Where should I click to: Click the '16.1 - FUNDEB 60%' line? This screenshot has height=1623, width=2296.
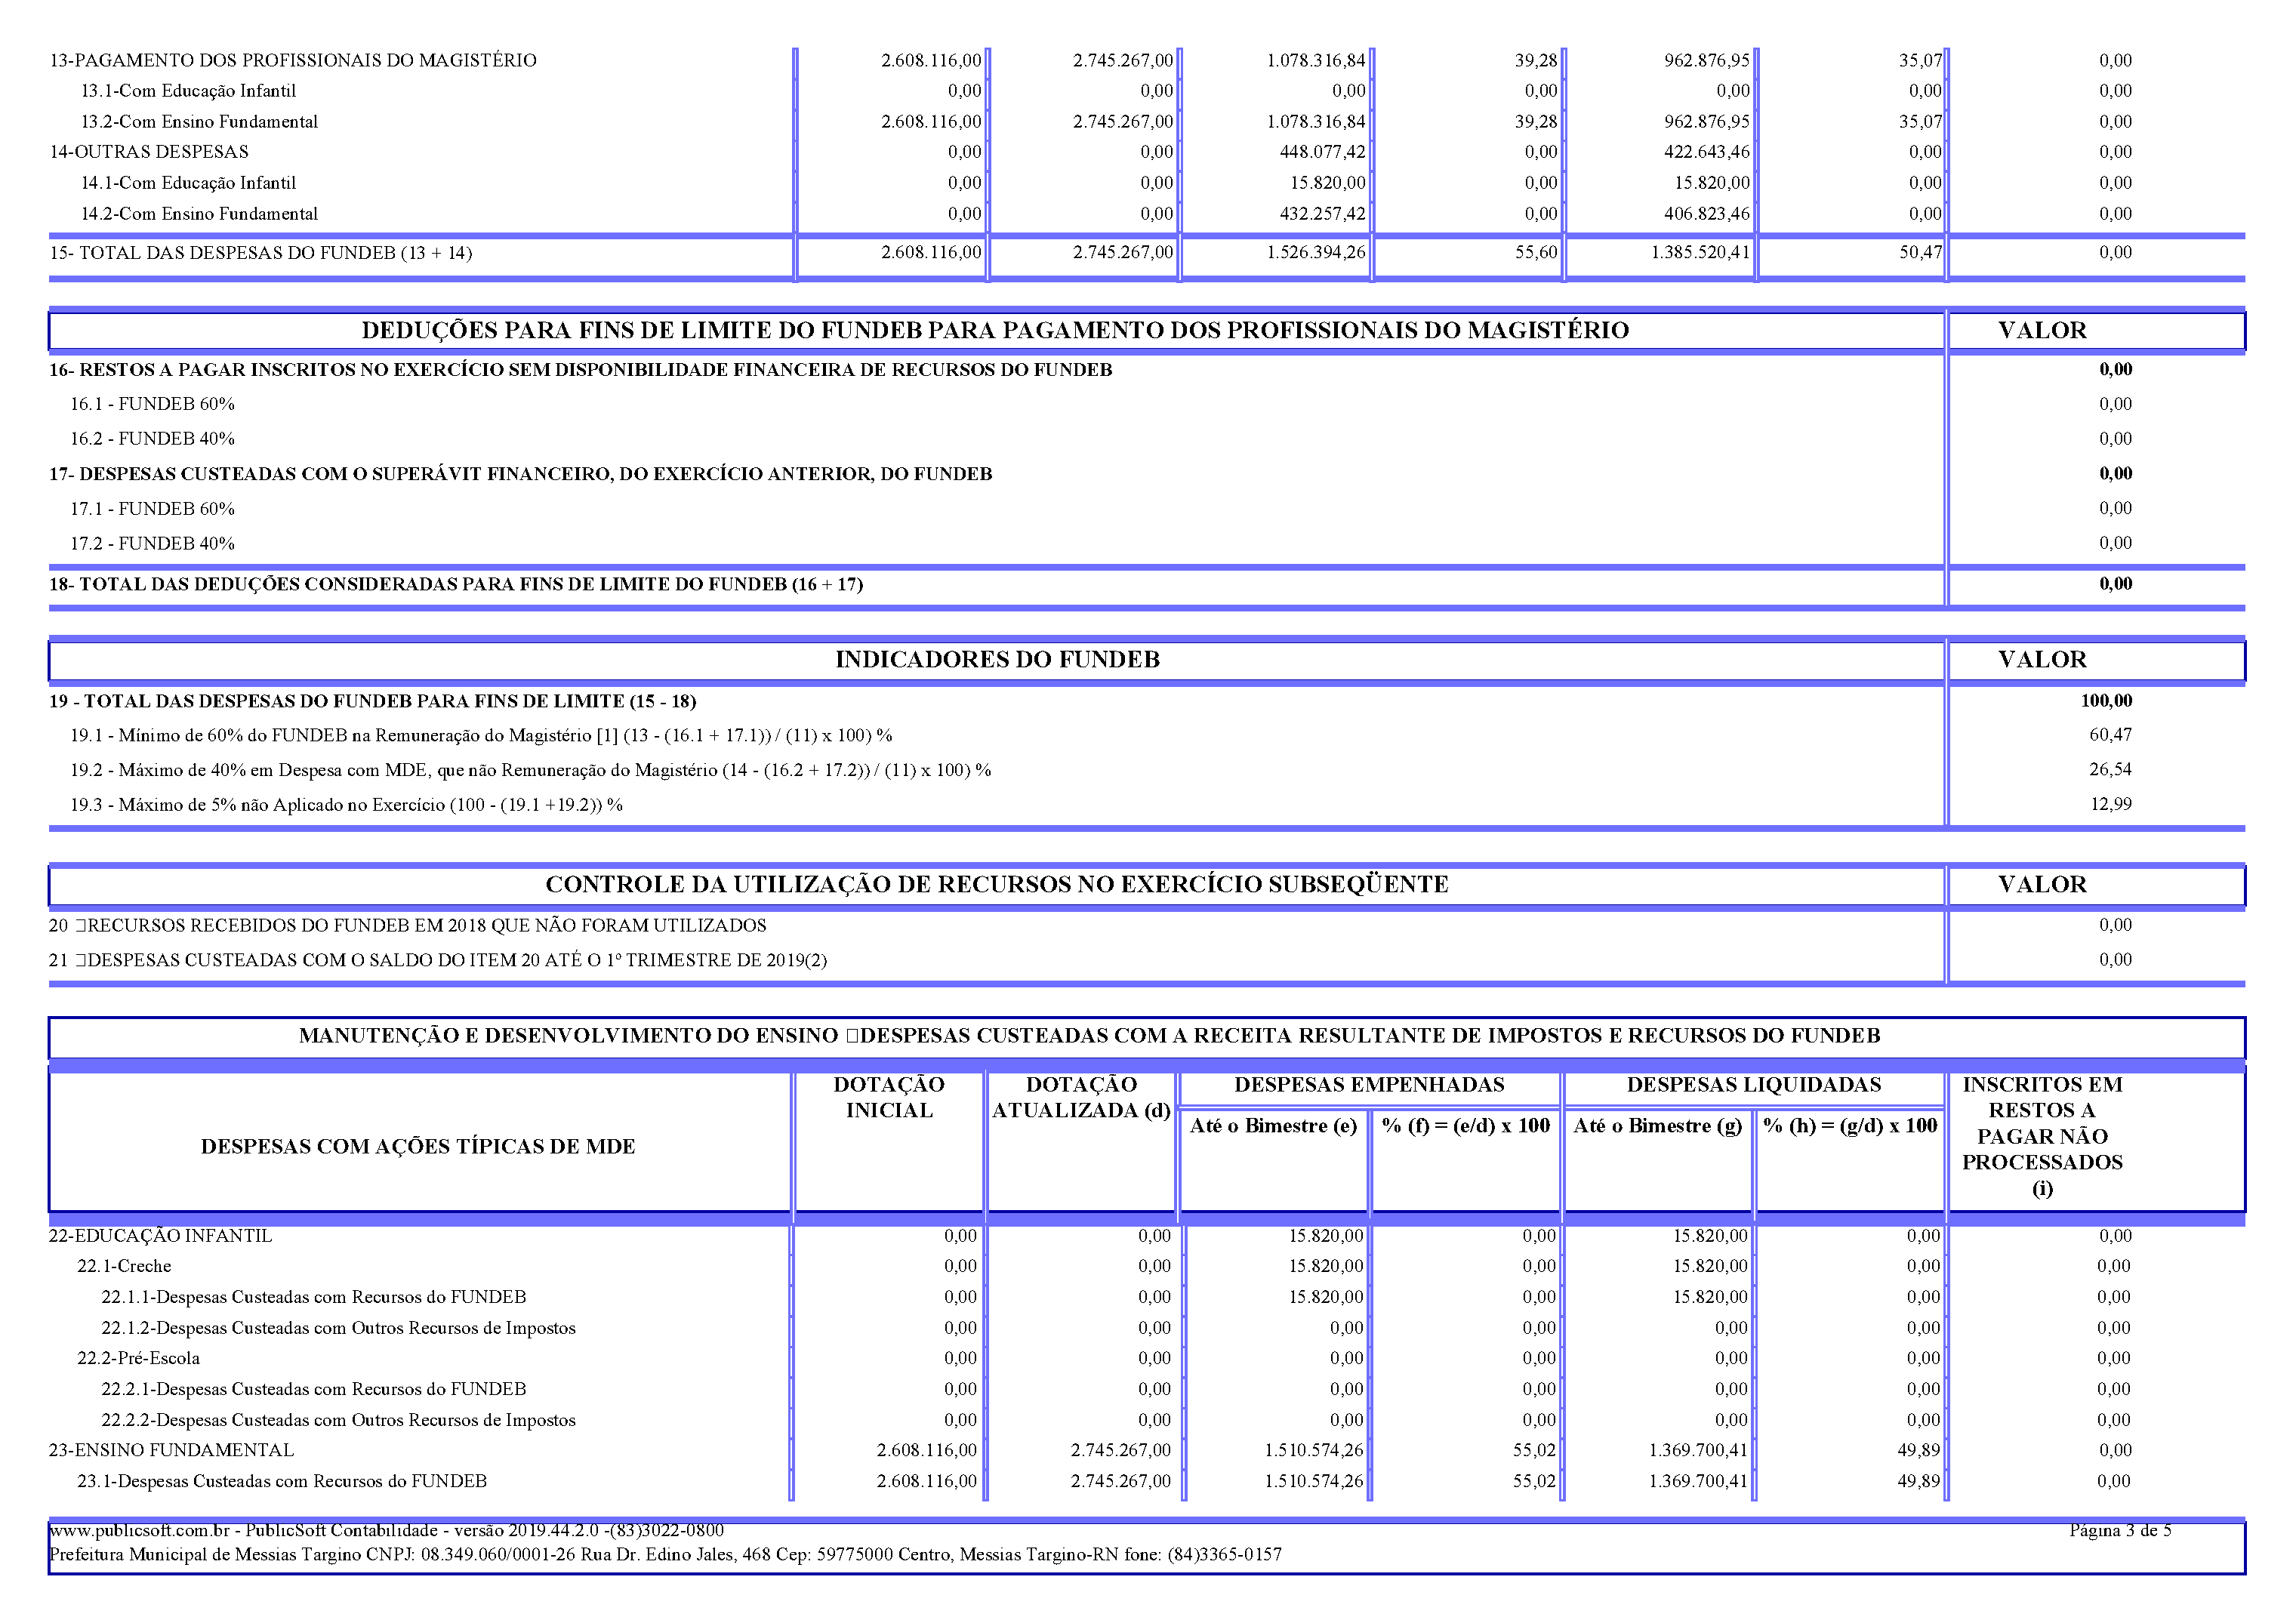tap(152, 404)
